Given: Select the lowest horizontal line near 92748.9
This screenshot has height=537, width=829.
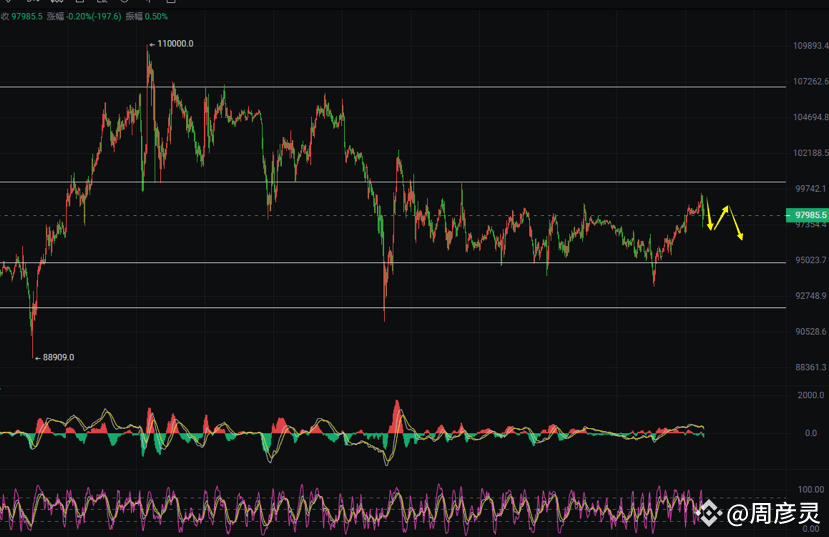Looking at the screenshot, I should (393, 307).
